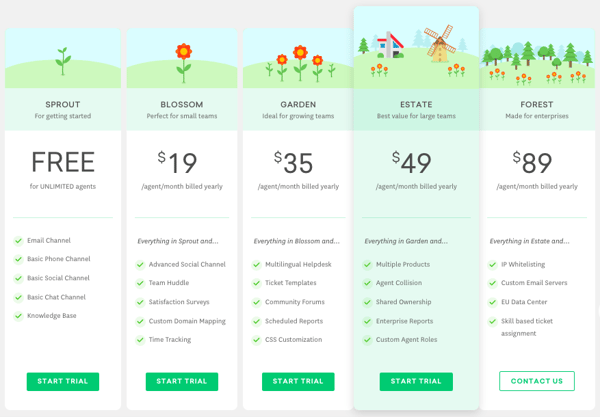The width and height of the screenshot is (600, 417).
Task: Click the Garden plan three-flowers illustration
Action: 300,63
